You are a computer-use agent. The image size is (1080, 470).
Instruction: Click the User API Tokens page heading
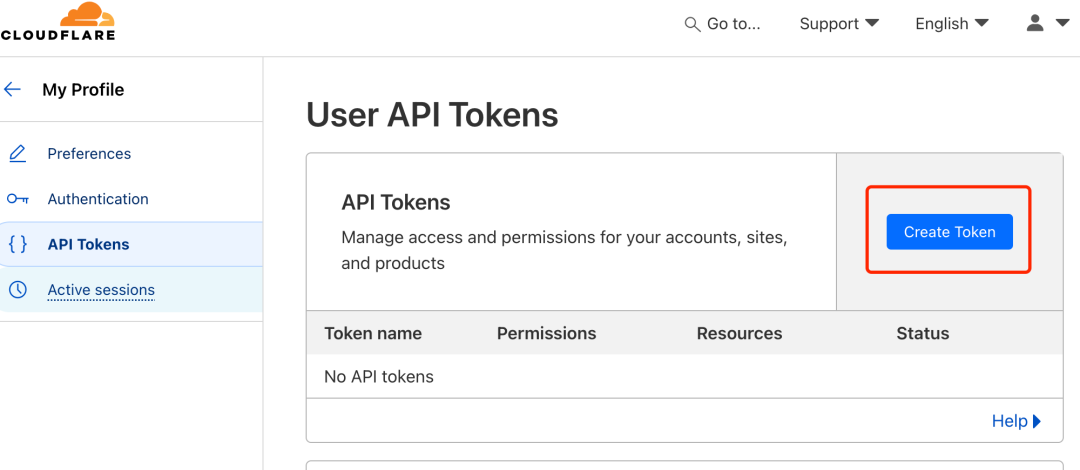click(x=432, y=115)
